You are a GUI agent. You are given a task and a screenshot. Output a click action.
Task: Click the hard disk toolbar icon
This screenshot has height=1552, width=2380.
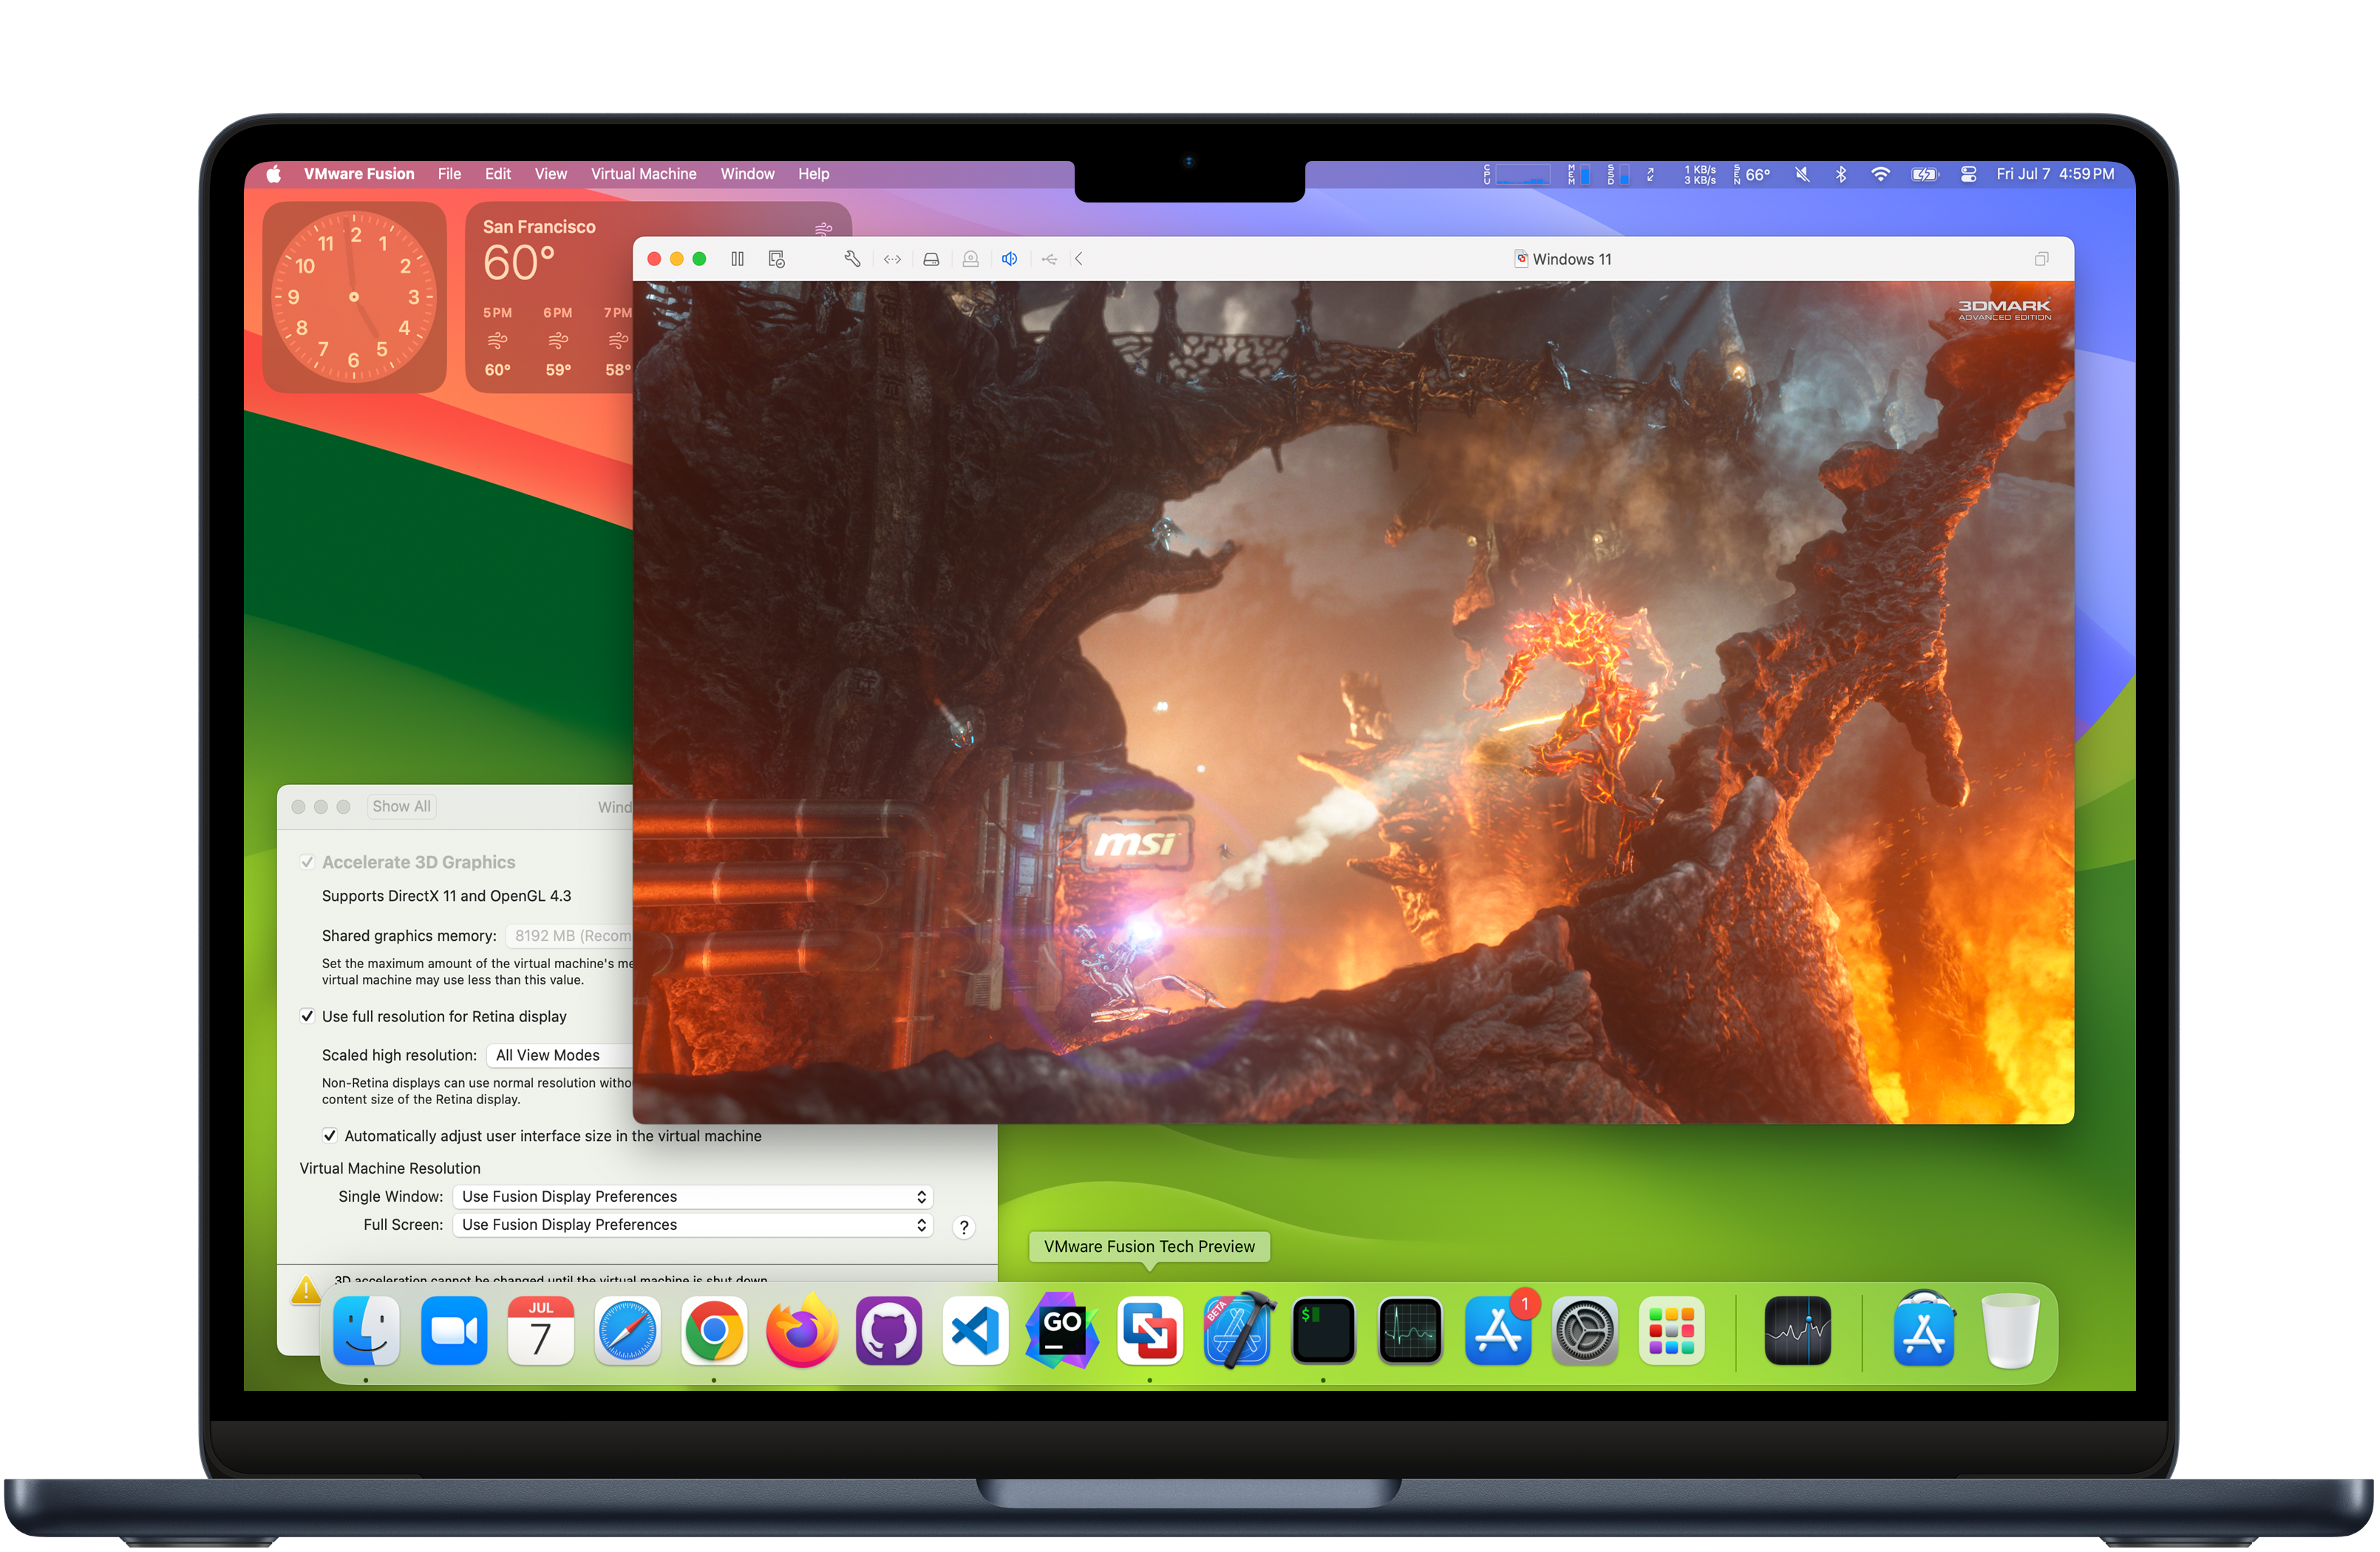click(x=931, y=259)
